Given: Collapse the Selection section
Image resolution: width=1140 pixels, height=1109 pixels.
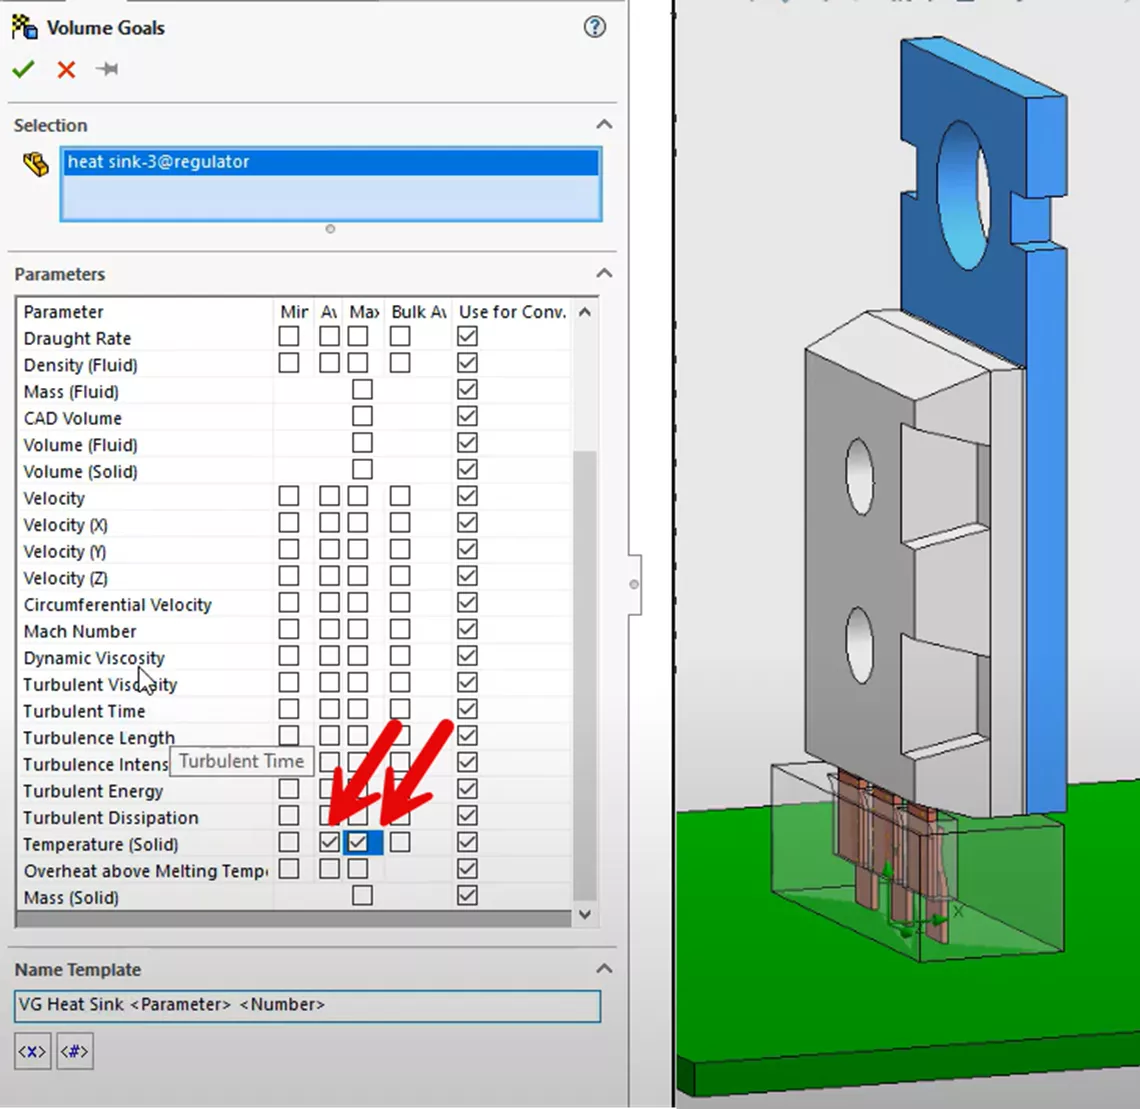Looking at the screenshot, I should 603,125.
